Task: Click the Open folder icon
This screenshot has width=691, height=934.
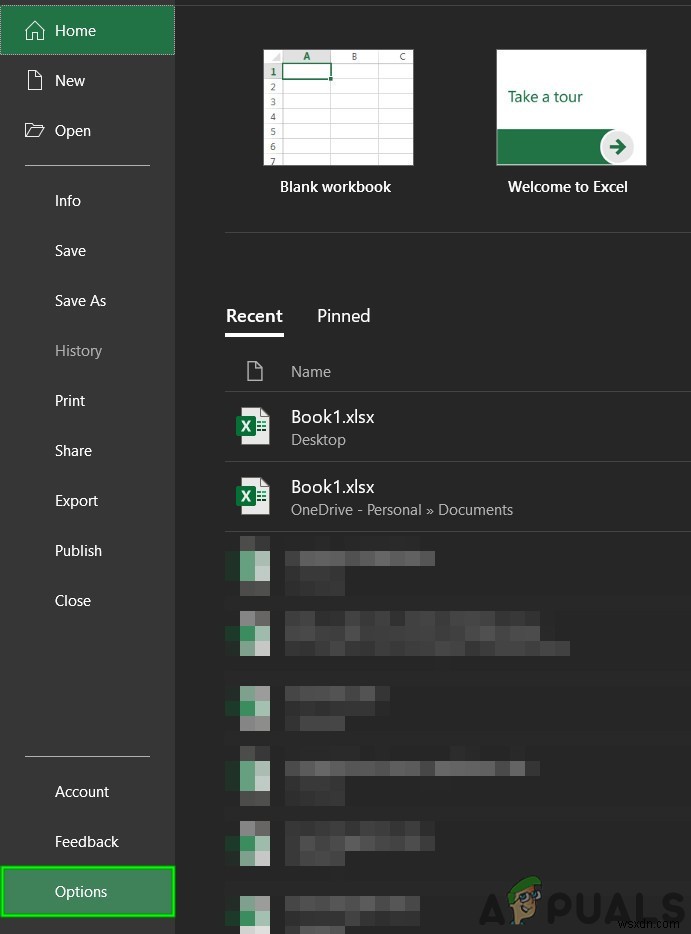Action: coord(35,131)
